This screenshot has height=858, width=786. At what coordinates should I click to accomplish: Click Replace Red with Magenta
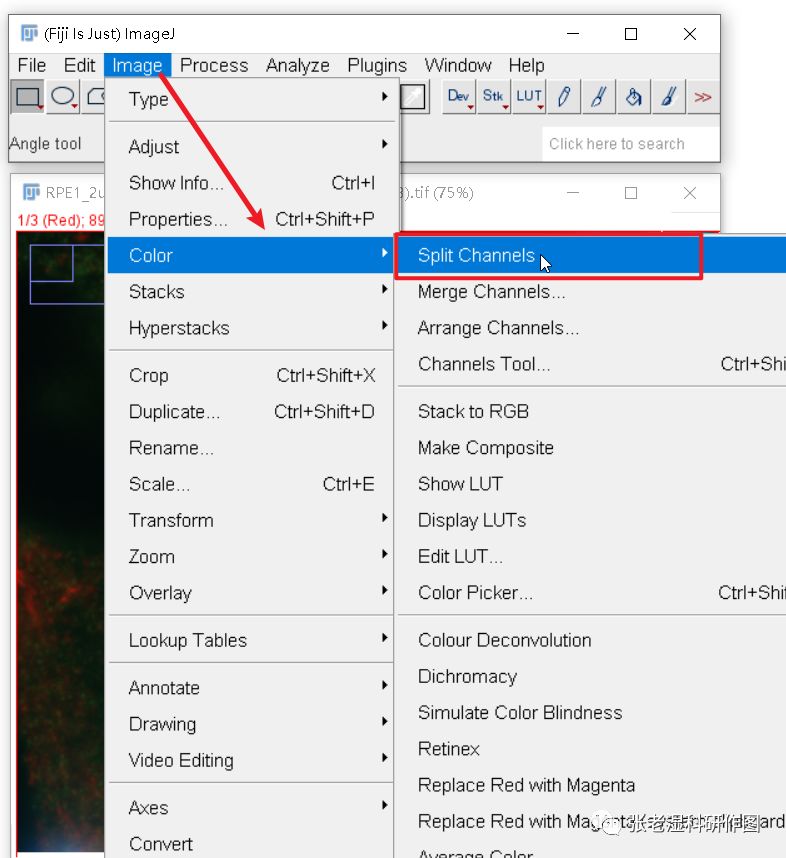coord(592,785)
